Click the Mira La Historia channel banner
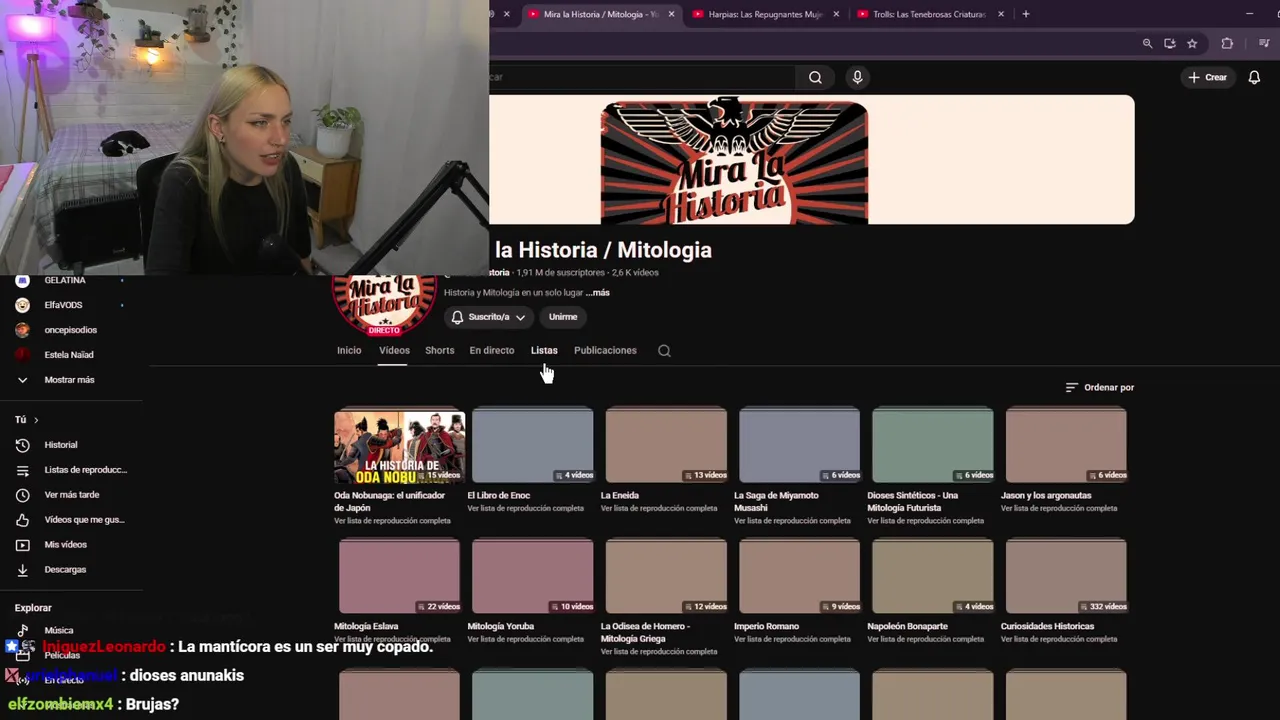The width and height of the screenshot is (1280, 720). pos(812,160)
